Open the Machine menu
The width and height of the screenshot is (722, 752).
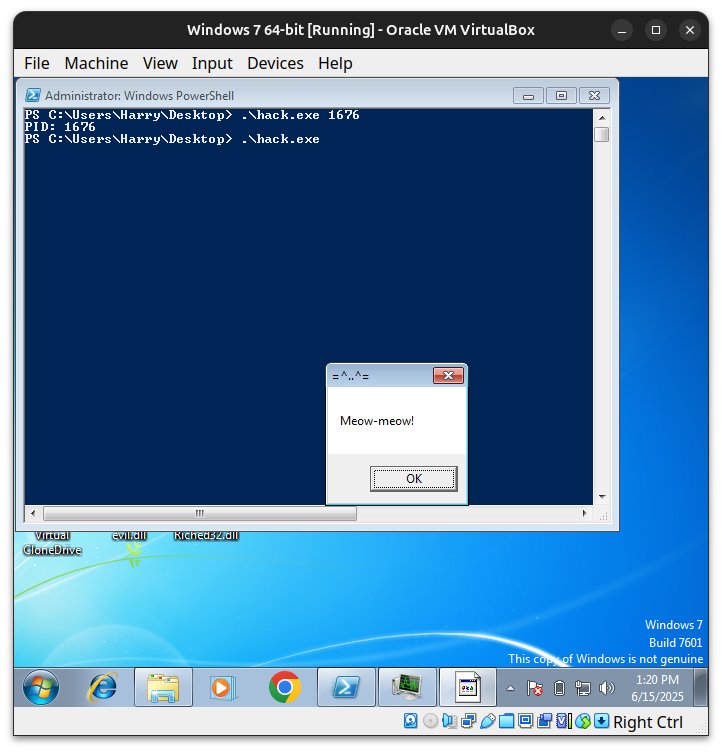click(x=96, y=63)
